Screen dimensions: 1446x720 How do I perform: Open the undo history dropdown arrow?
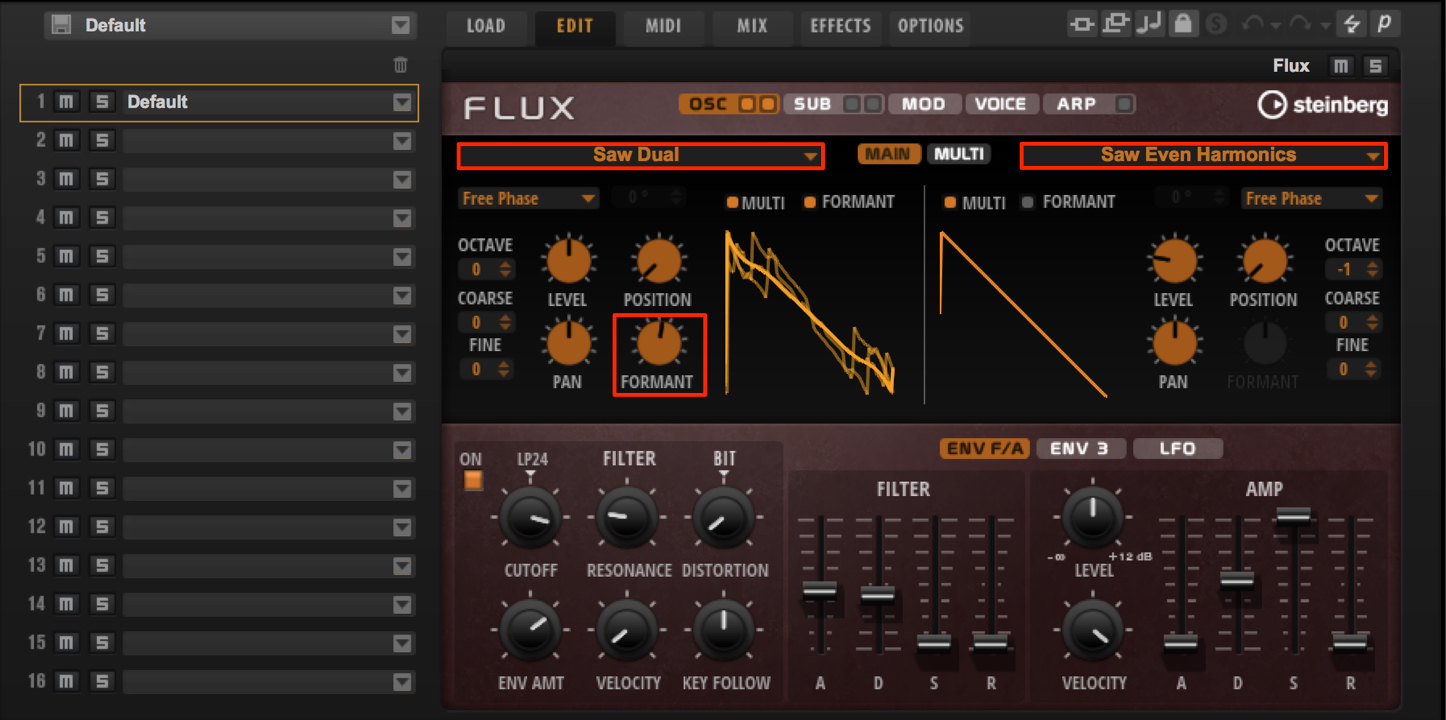(x=1277, y=26)
